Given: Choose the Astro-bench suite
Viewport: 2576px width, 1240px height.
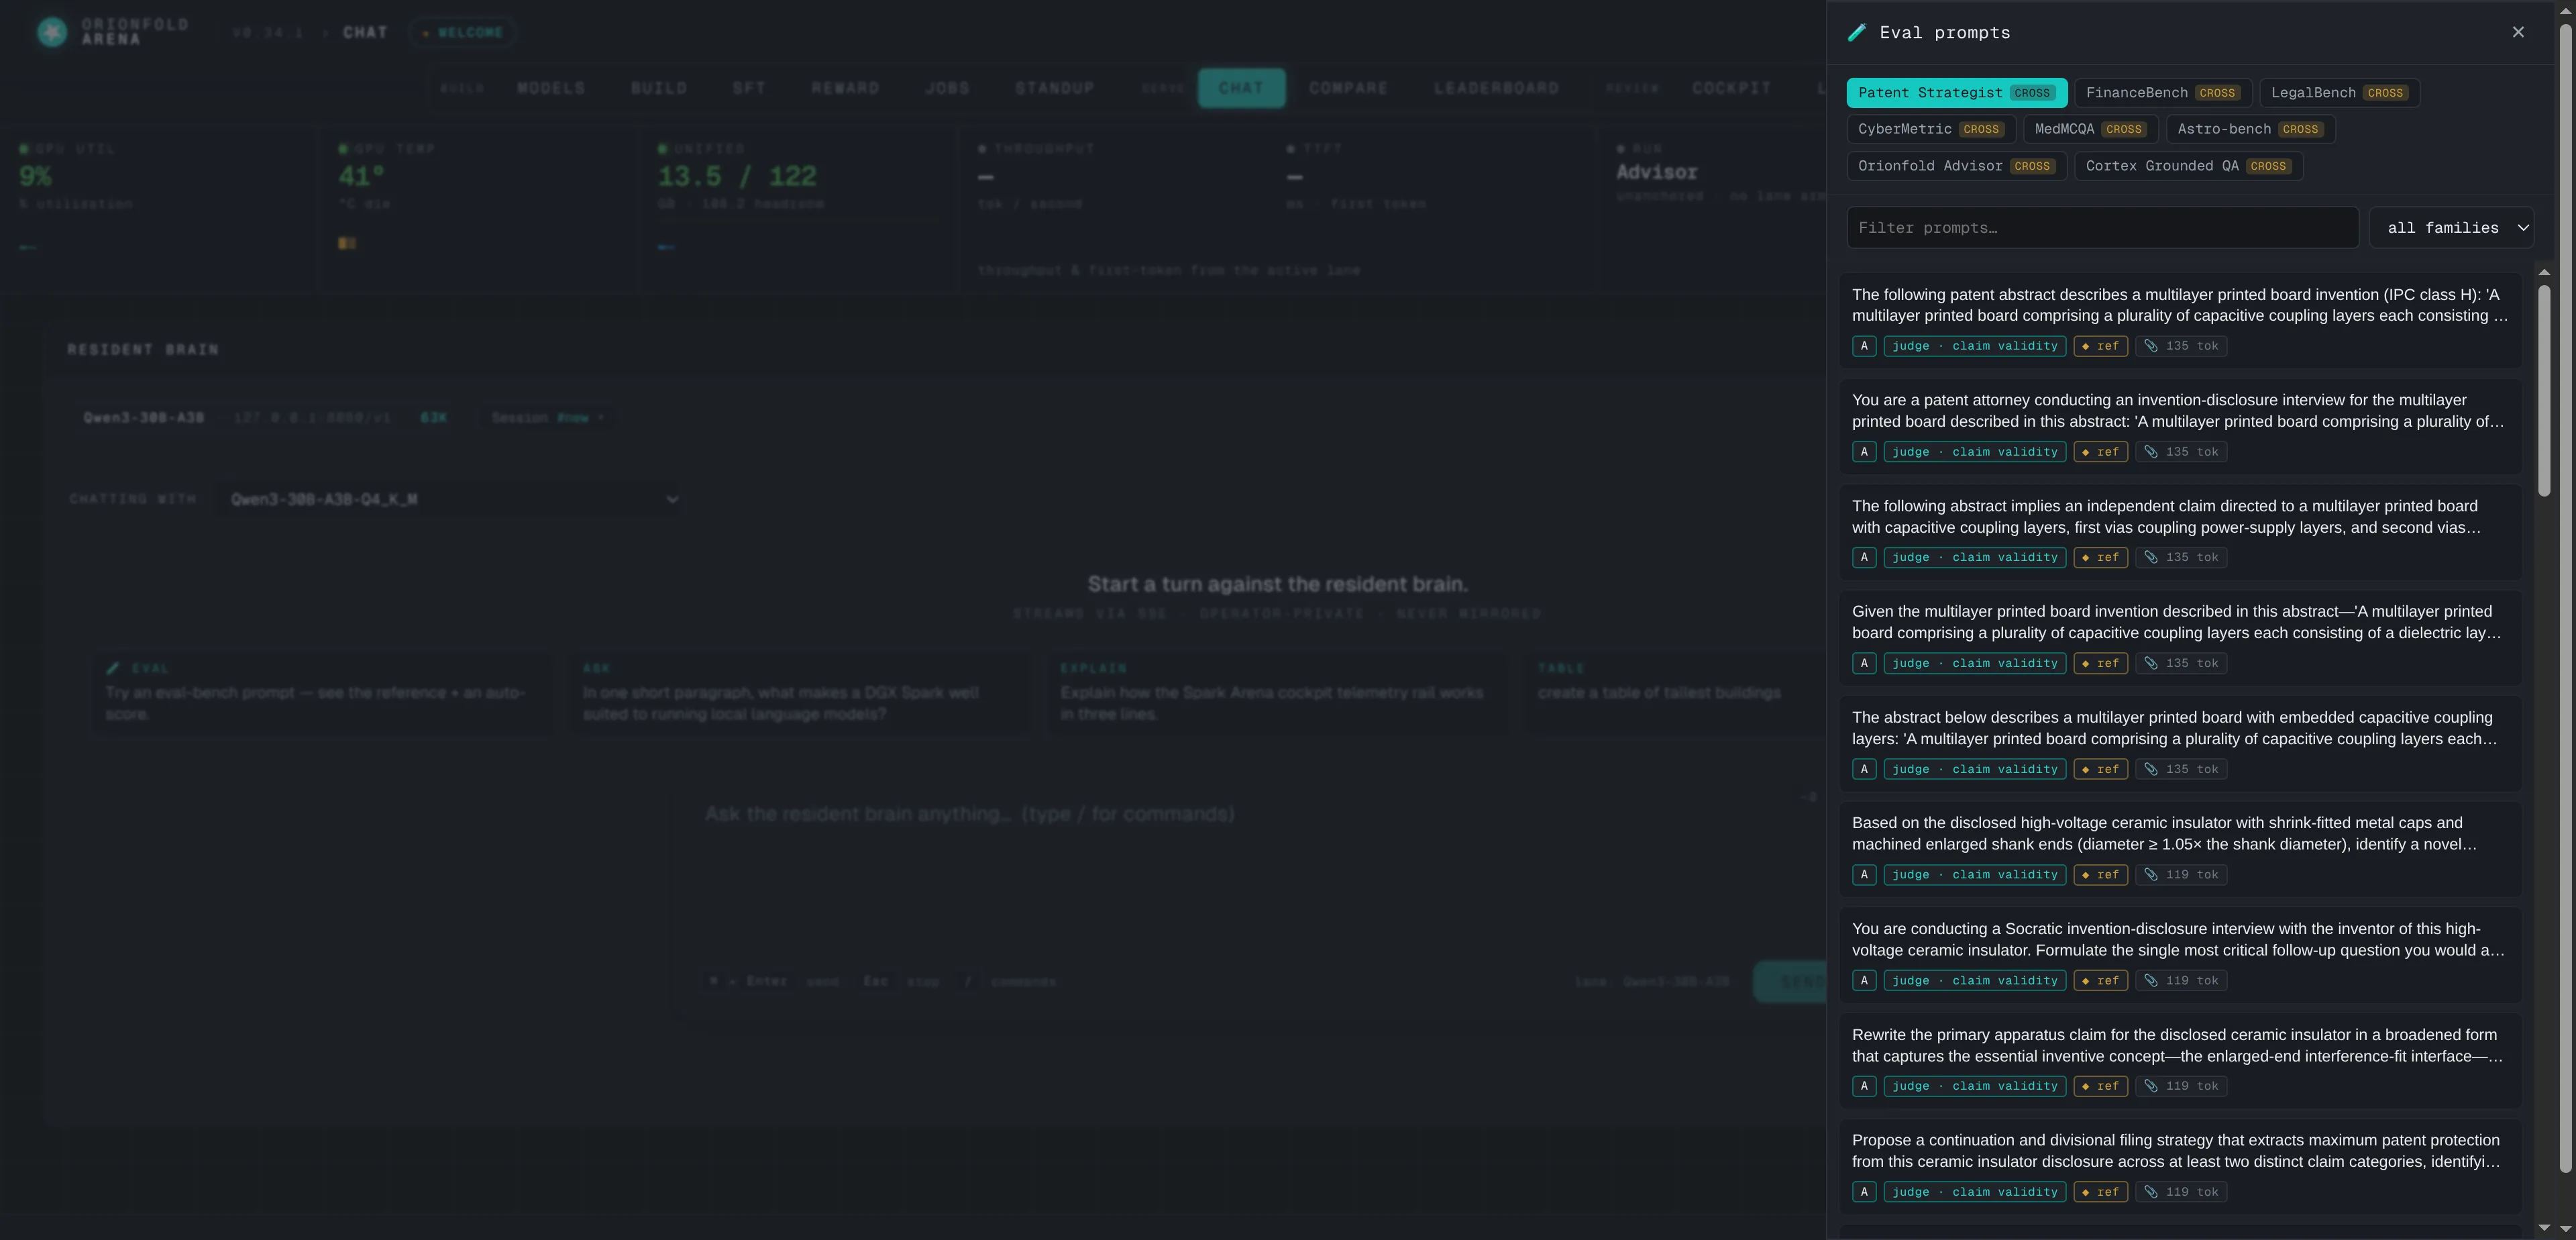Looking at the screenshot, I should pos(2250,129).
